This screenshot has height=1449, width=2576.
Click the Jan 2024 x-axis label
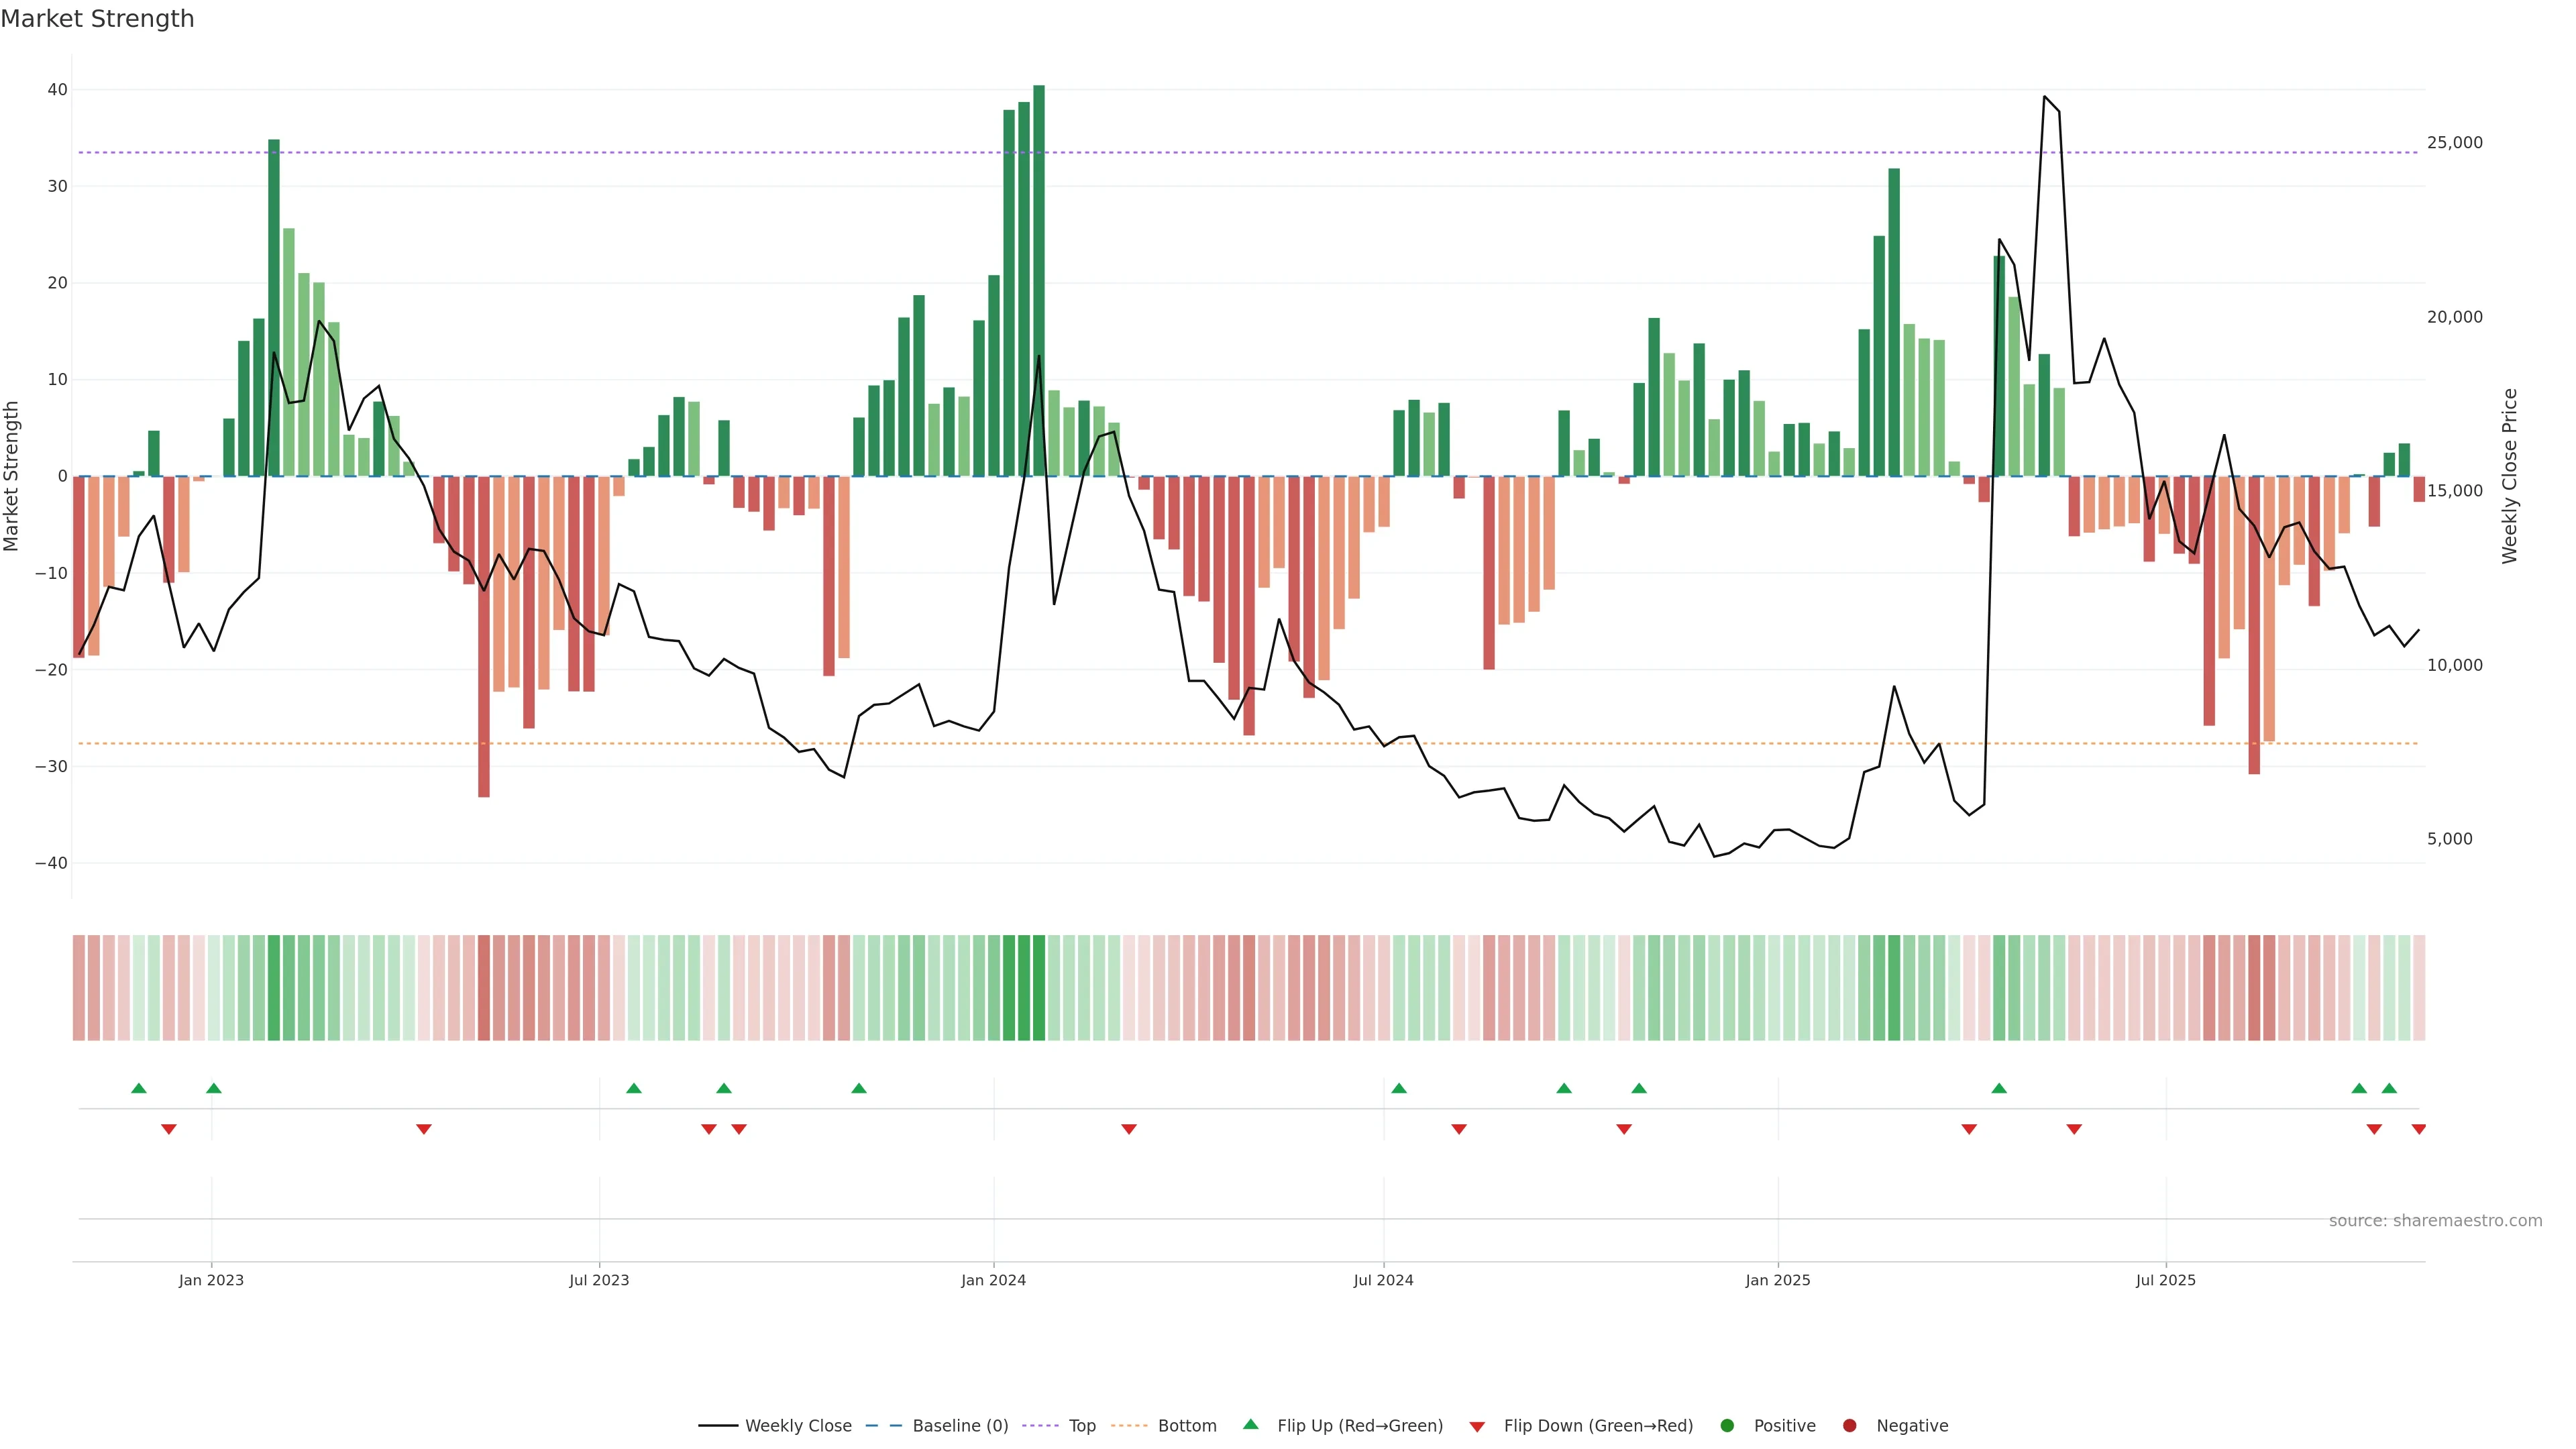click(993, 1280)
